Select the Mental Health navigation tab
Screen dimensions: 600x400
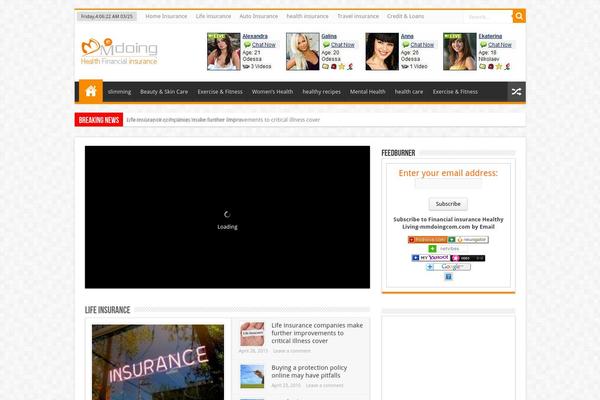[x=367, y=92]
